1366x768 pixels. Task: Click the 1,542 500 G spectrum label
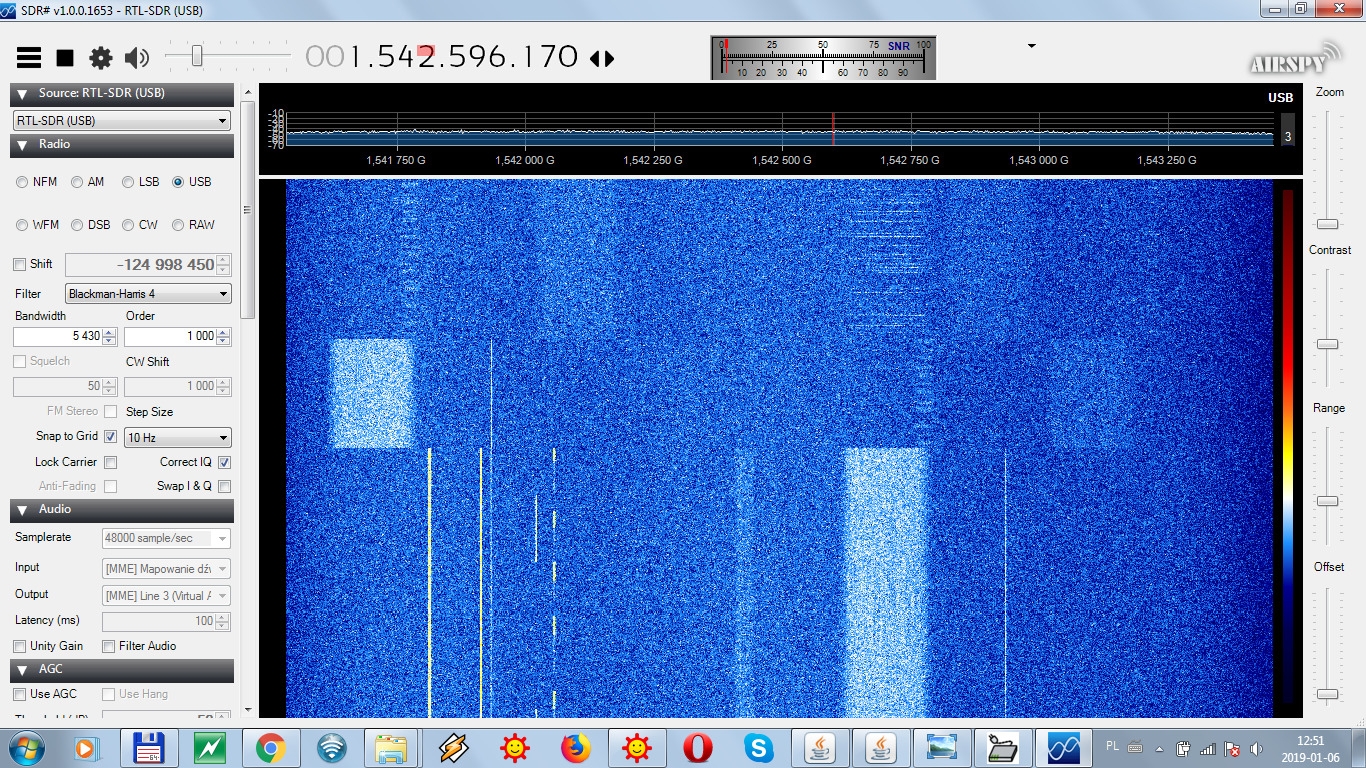pyautogui.click(x=782, y=160)
